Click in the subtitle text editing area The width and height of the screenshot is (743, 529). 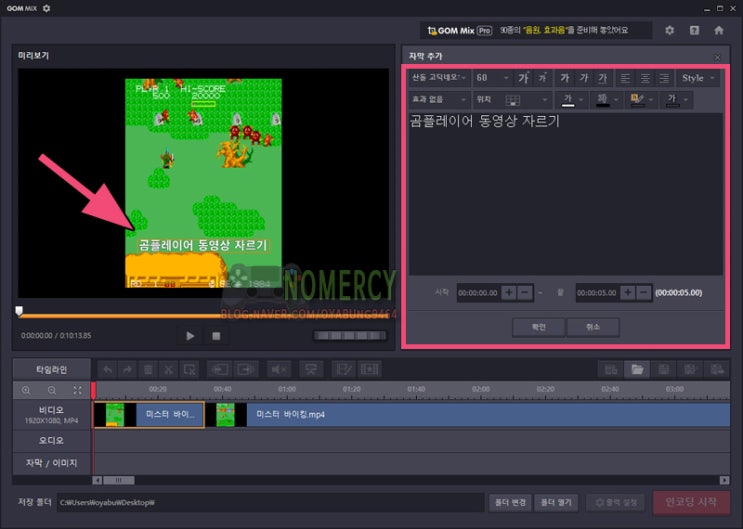pos(566,194)
